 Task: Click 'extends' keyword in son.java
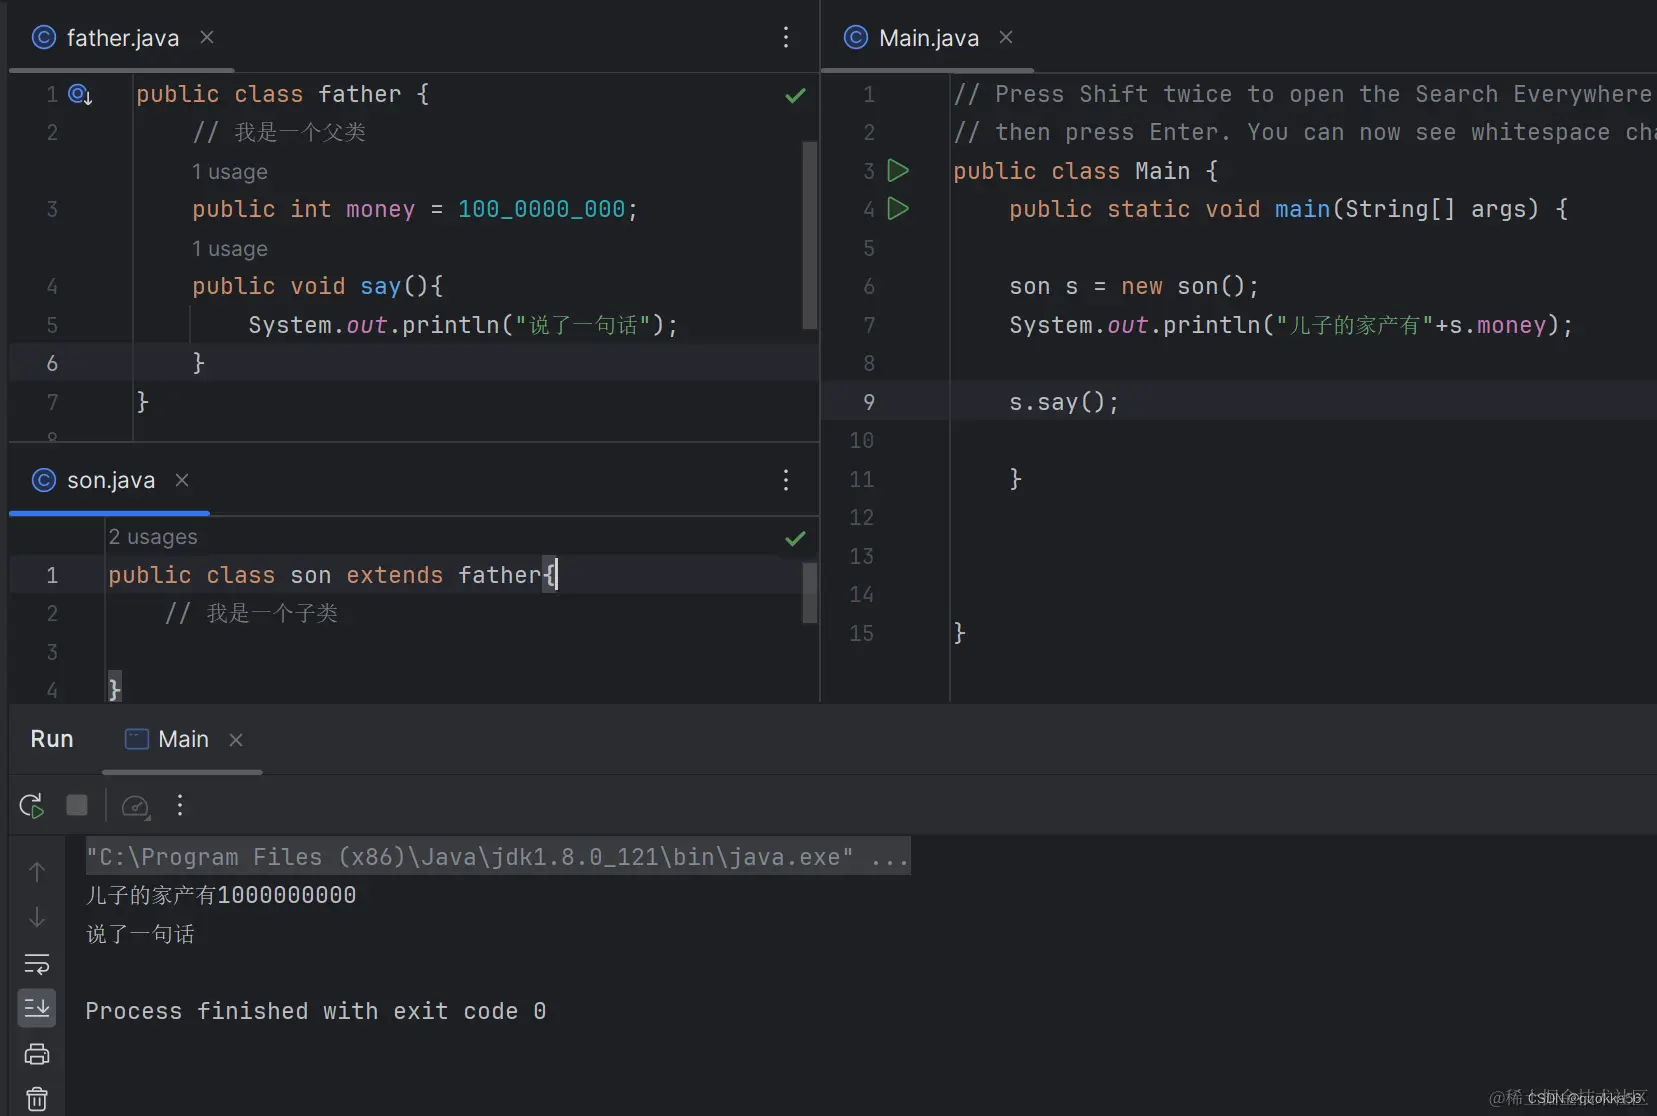click(394, 575)
